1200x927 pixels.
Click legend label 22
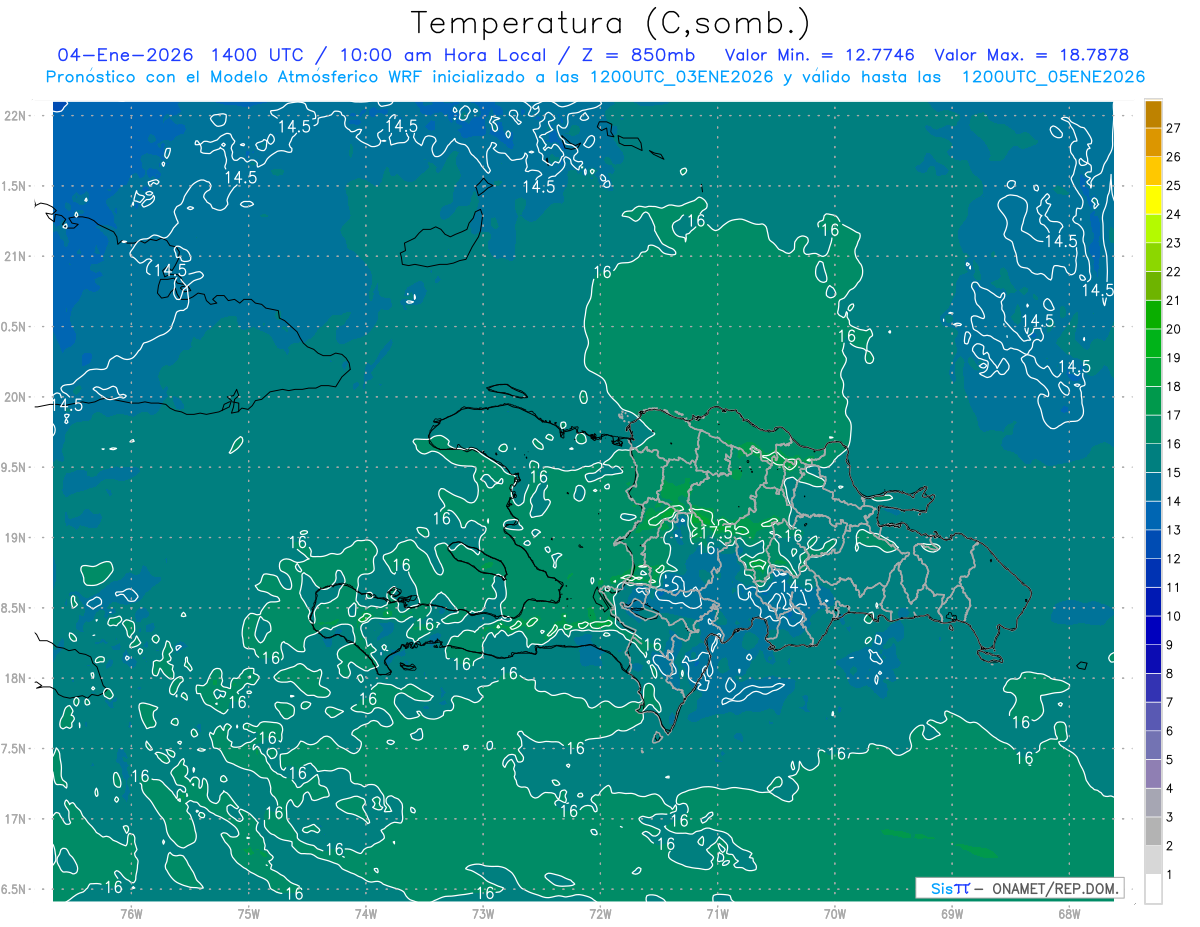(1173, 271)
